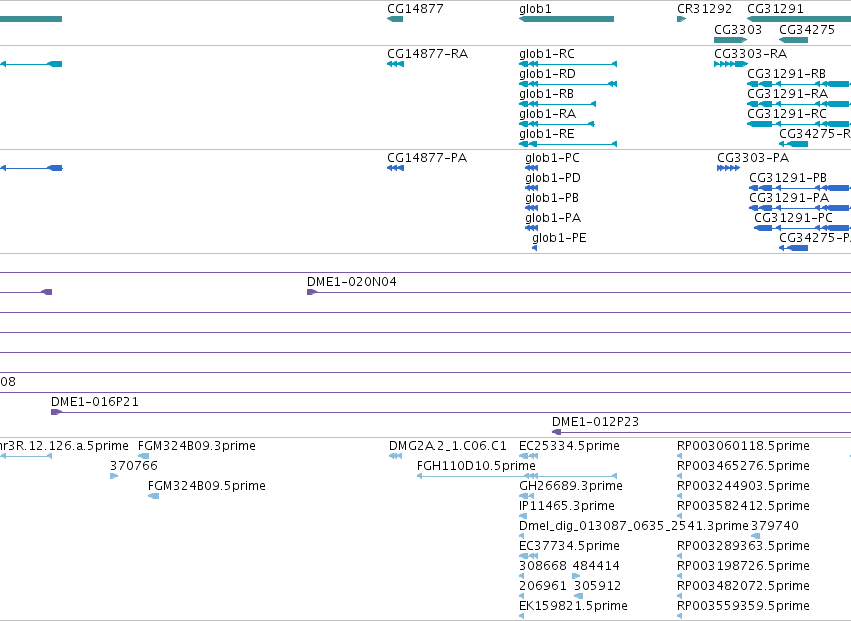Select feature 379740
Image resolution: width=851 pixels, height=621 pixels.
[x=775, y=527]
